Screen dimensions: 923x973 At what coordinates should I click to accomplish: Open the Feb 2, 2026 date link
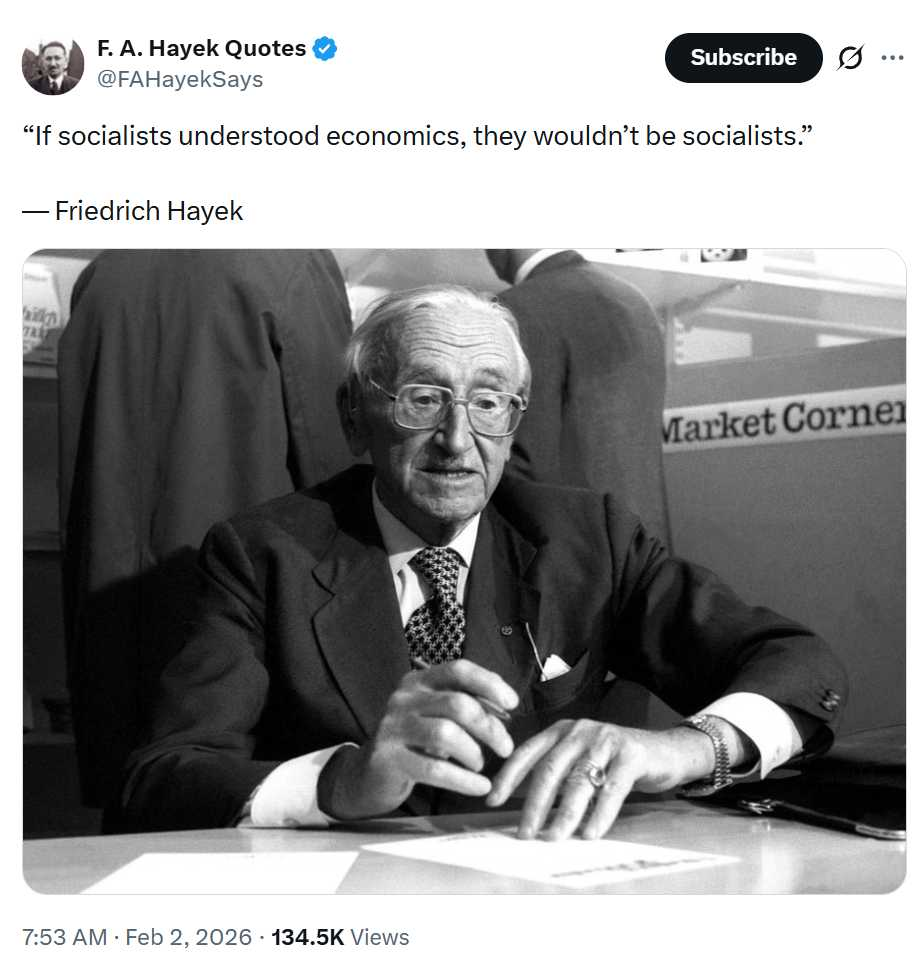coord(189,937)
